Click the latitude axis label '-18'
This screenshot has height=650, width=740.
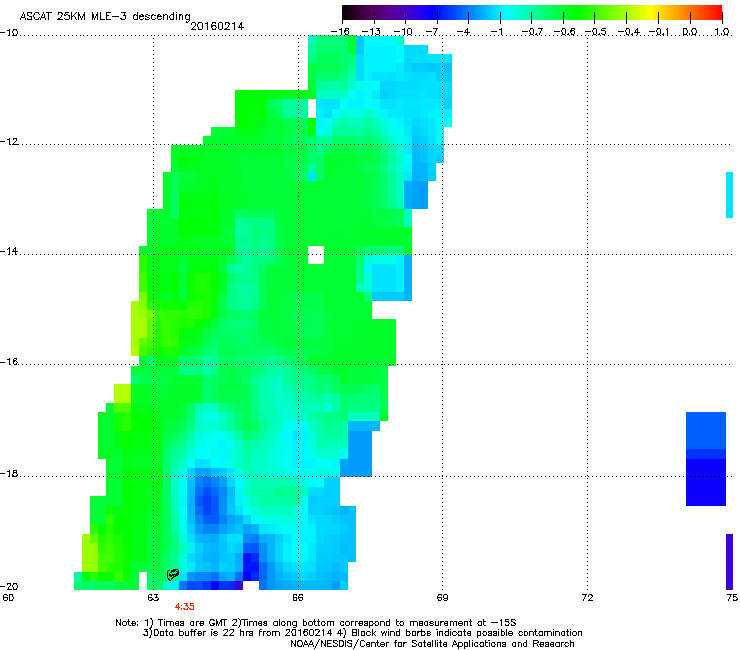pos(9,473)
